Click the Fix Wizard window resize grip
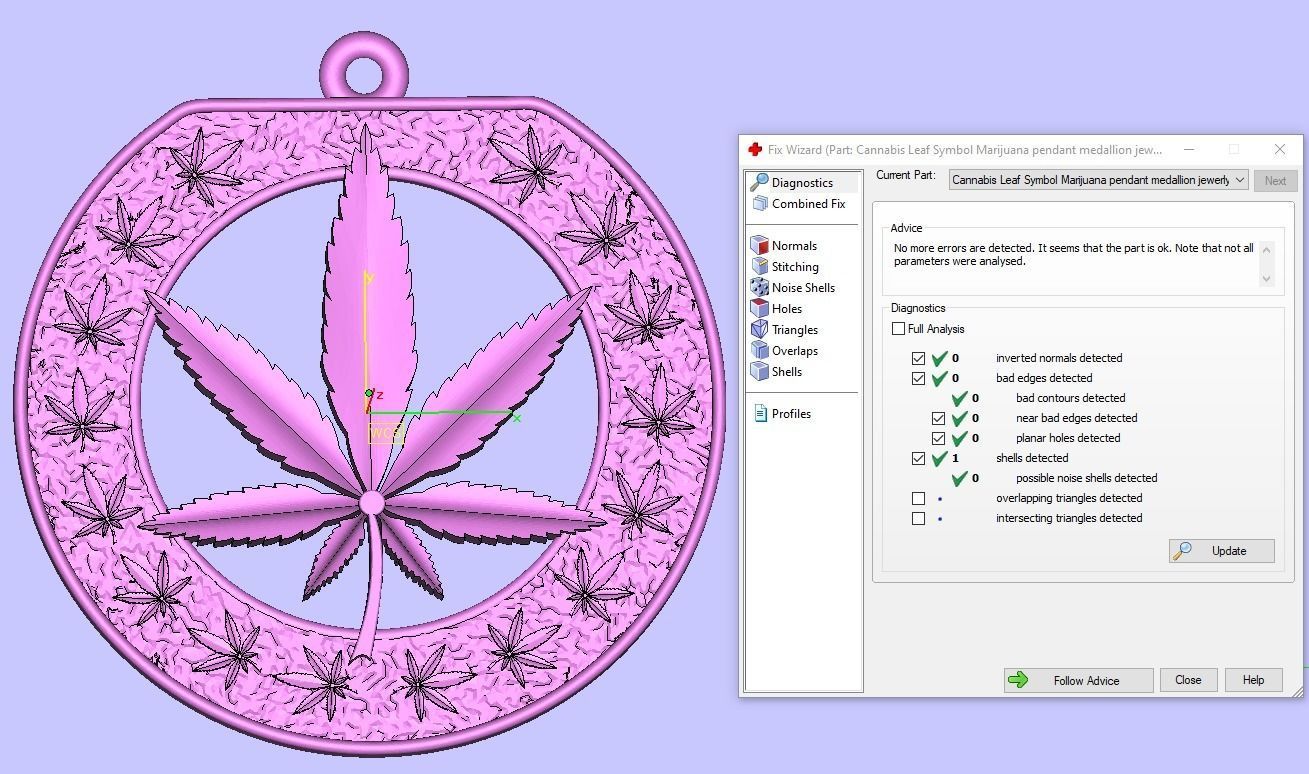Viewport: 1309px width, 774px height. pos(1298,690)
